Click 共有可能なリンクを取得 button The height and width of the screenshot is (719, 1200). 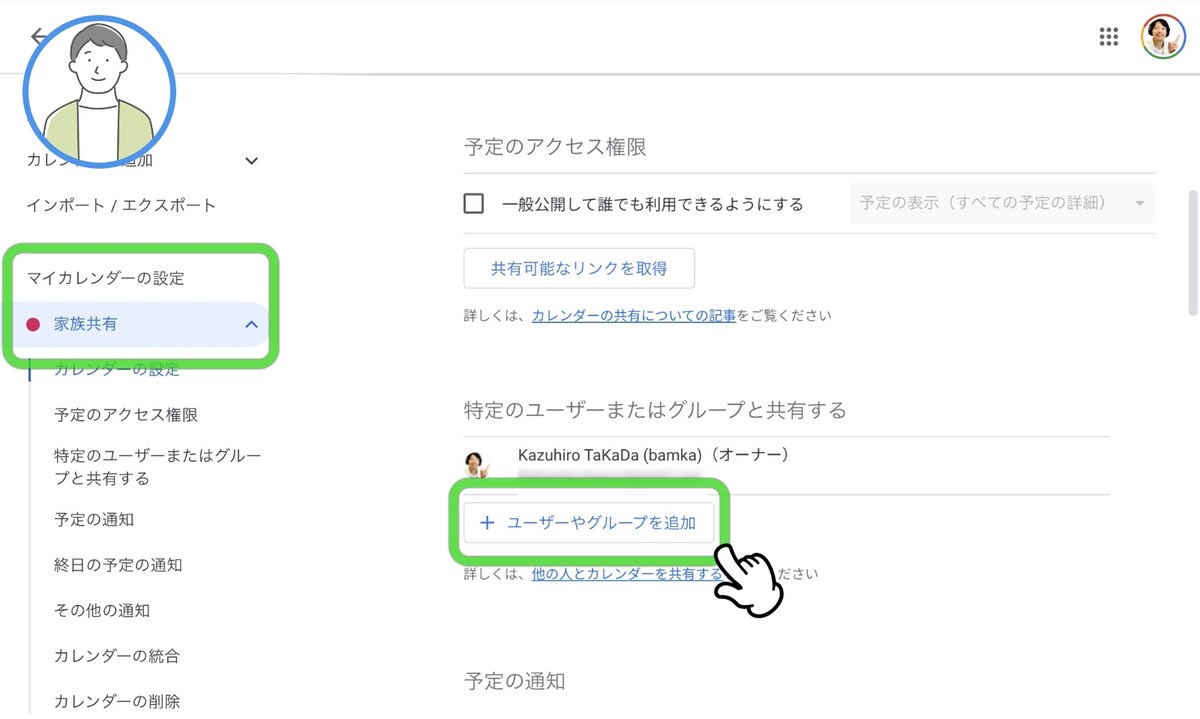click(x=579, y=268)
